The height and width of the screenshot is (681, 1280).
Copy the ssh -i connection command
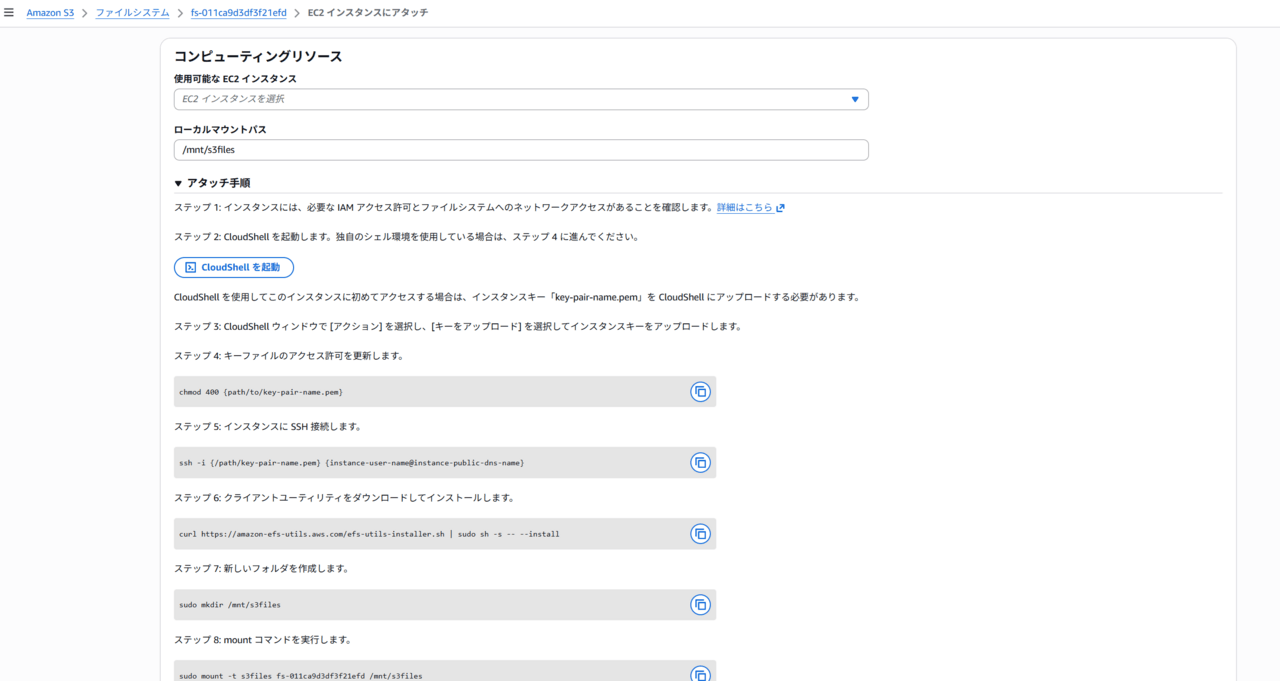[700, 463]
